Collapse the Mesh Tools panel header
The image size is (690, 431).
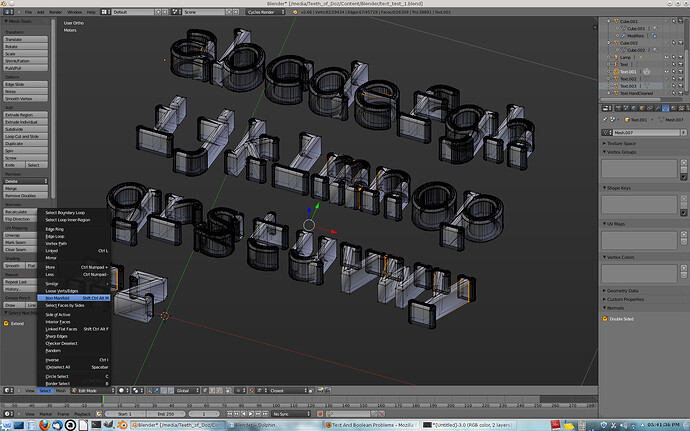pos(19,21)
